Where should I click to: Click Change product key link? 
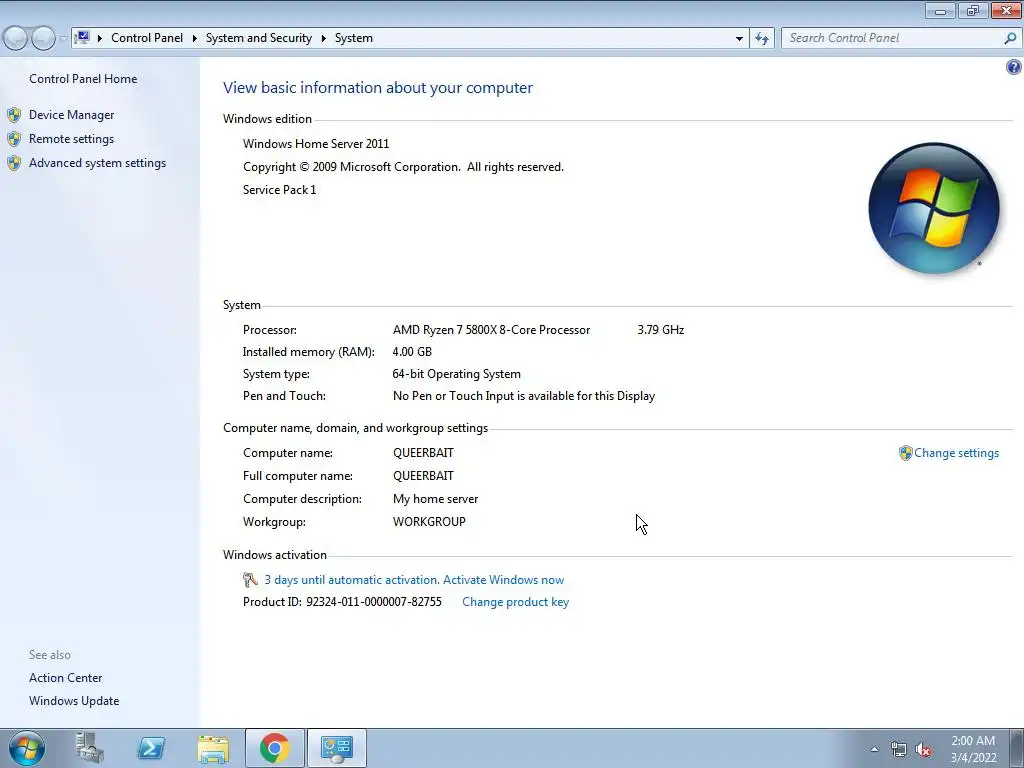515,602
